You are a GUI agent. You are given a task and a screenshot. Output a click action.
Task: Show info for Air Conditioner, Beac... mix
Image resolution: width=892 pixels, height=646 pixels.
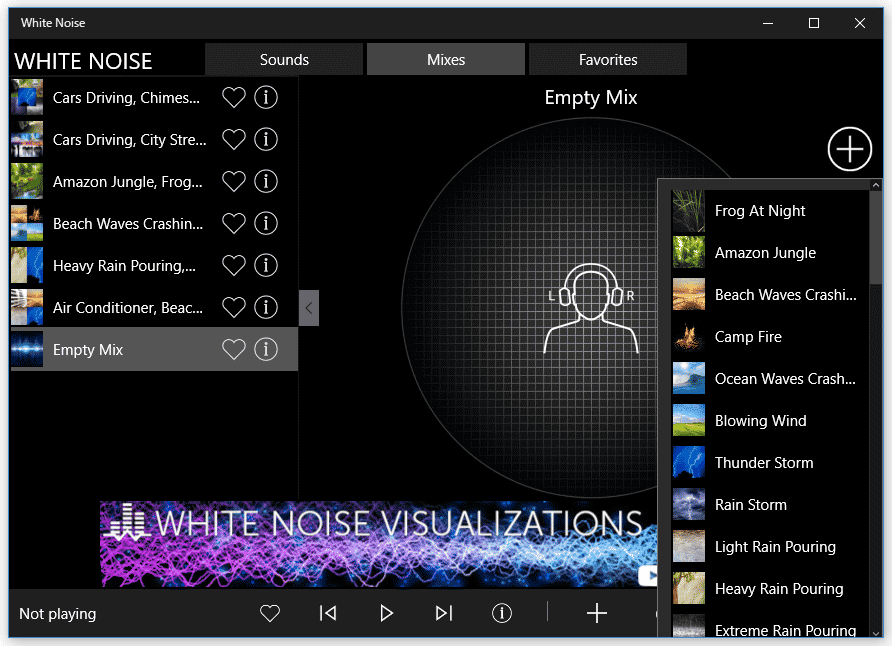point(266,308)
